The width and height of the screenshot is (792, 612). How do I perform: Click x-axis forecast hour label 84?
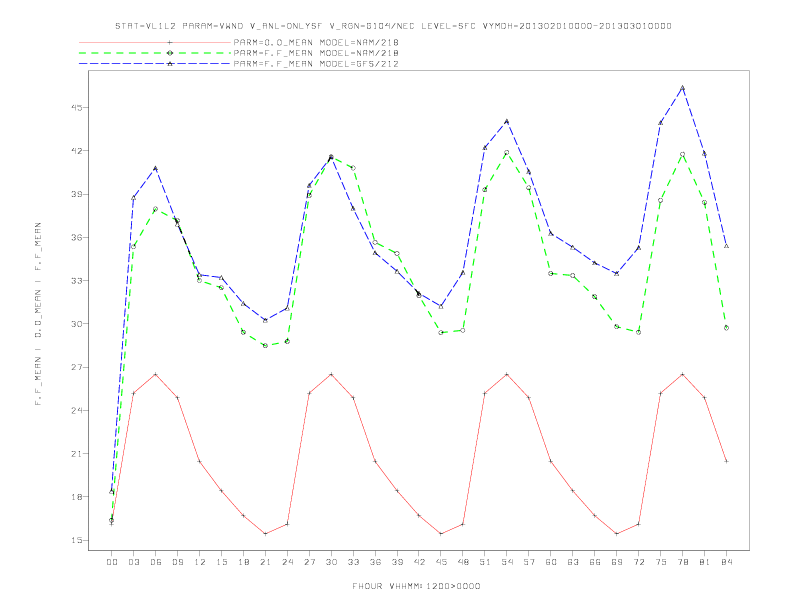click(726, 562)
